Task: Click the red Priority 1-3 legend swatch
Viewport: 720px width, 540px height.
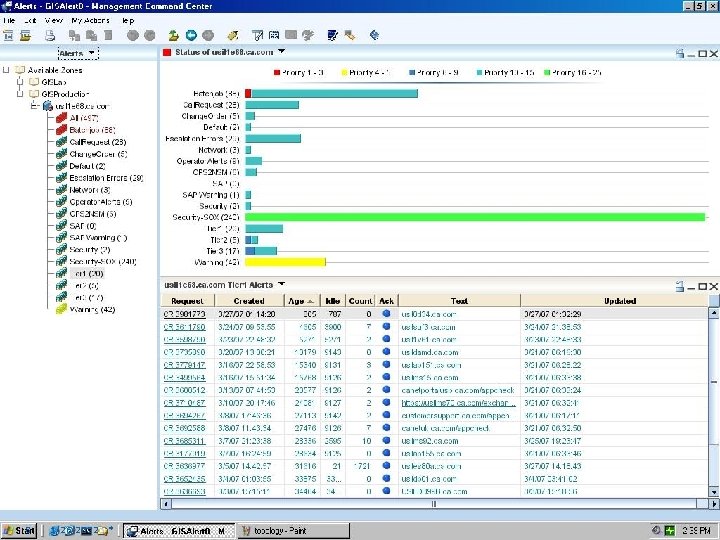Action: pos(276,73)
